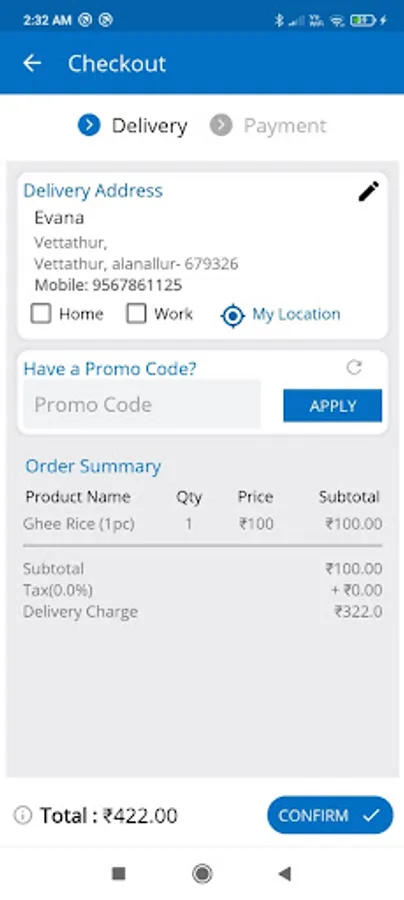Focus the Promo Code input field

tap(142, 405)
